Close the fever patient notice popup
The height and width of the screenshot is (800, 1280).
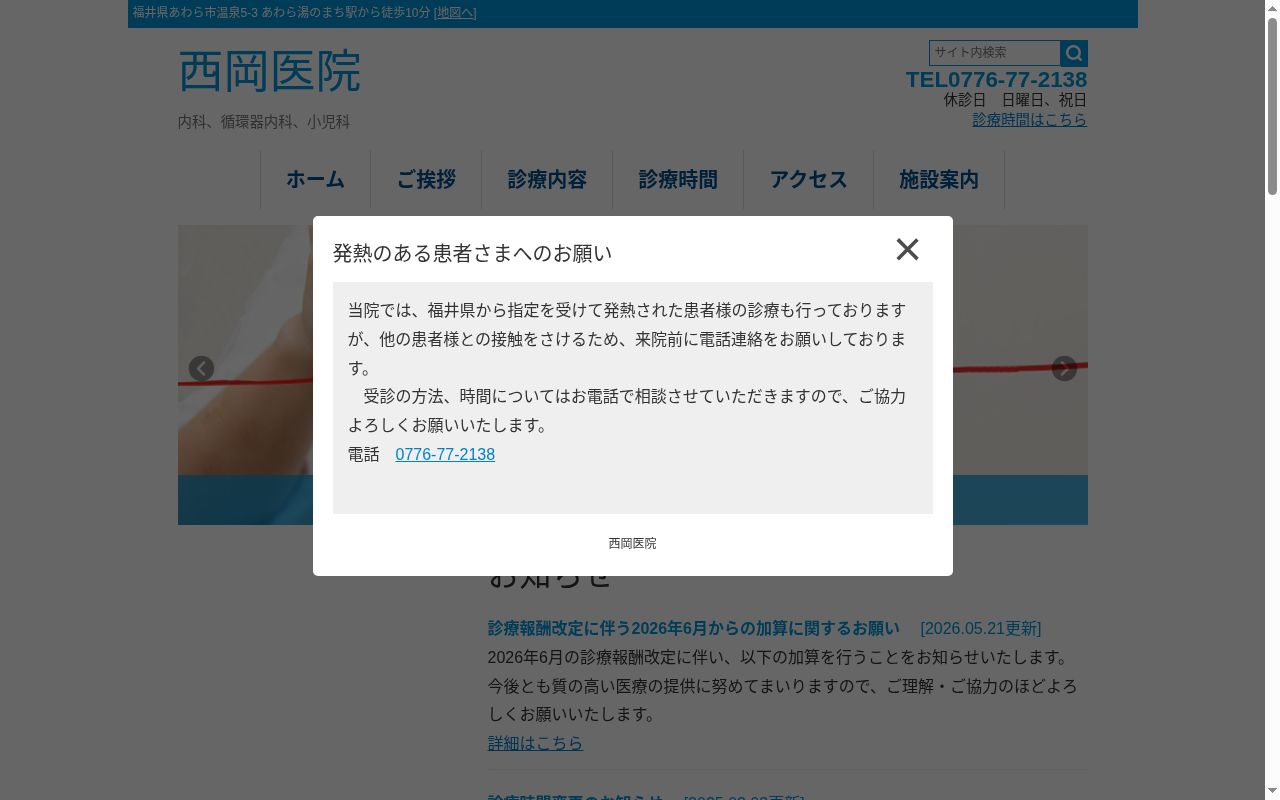[x=907, y=249]
